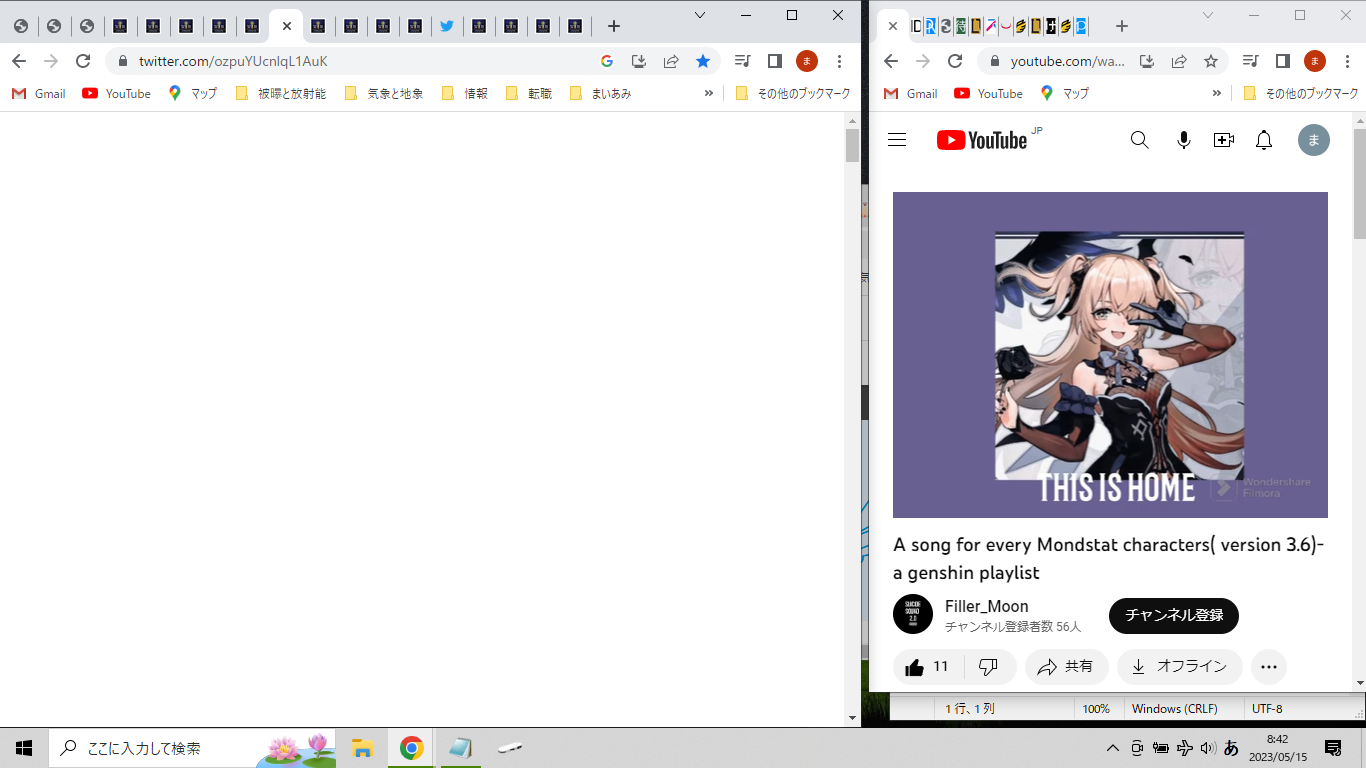Share the twitter.com page
This screenshot has height=768, width=1366.
coord(671,61)
